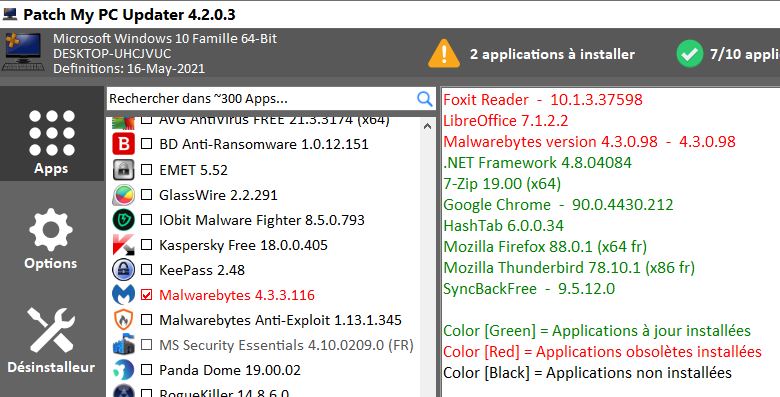The height and width of the screenshot is (397, 780).
Task: Click the Color [Green] legend line
Action: 597,331
